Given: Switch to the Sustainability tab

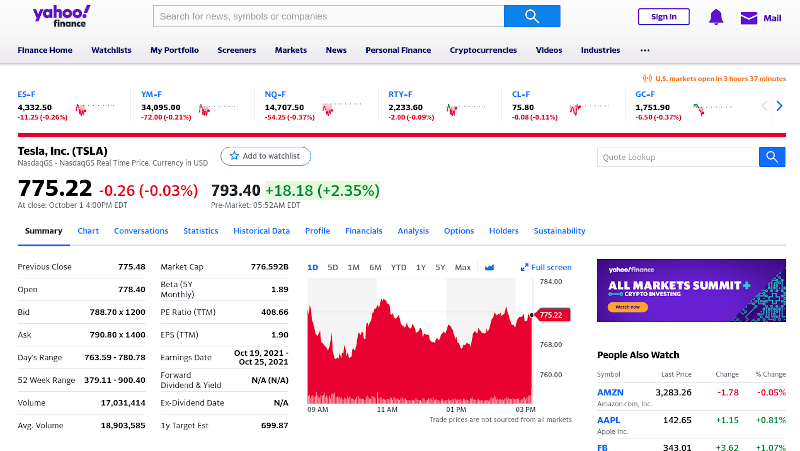Looking at the screenshot, I should [559, 231].
